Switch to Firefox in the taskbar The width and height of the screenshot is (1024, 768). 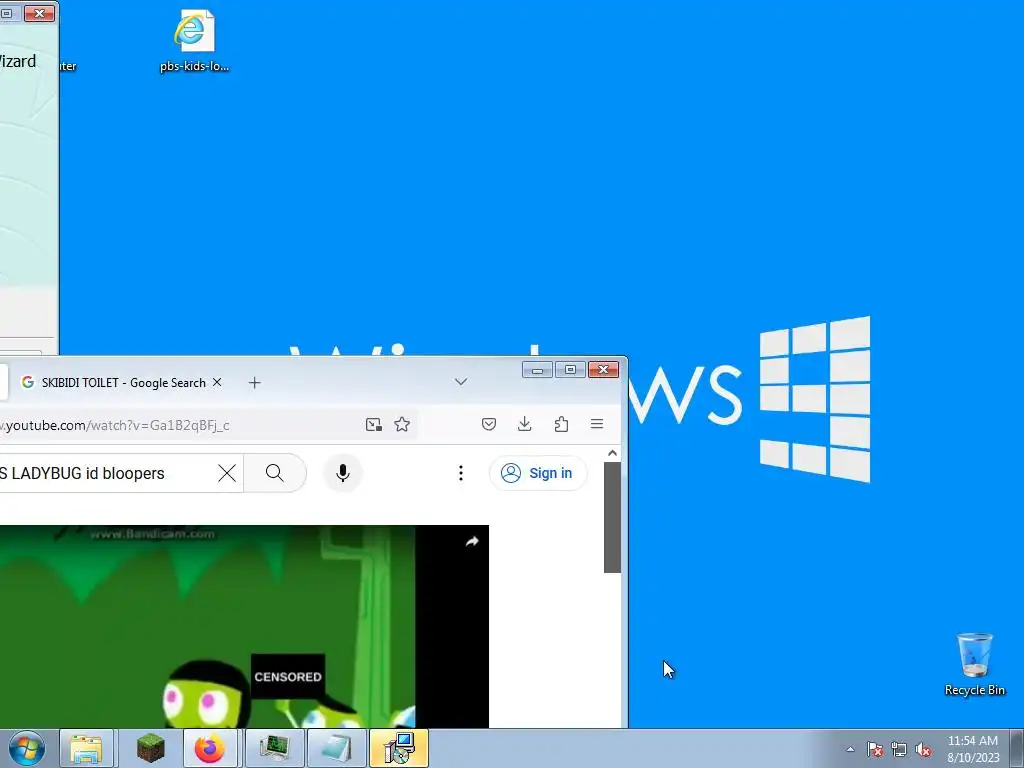coord(210,748)
